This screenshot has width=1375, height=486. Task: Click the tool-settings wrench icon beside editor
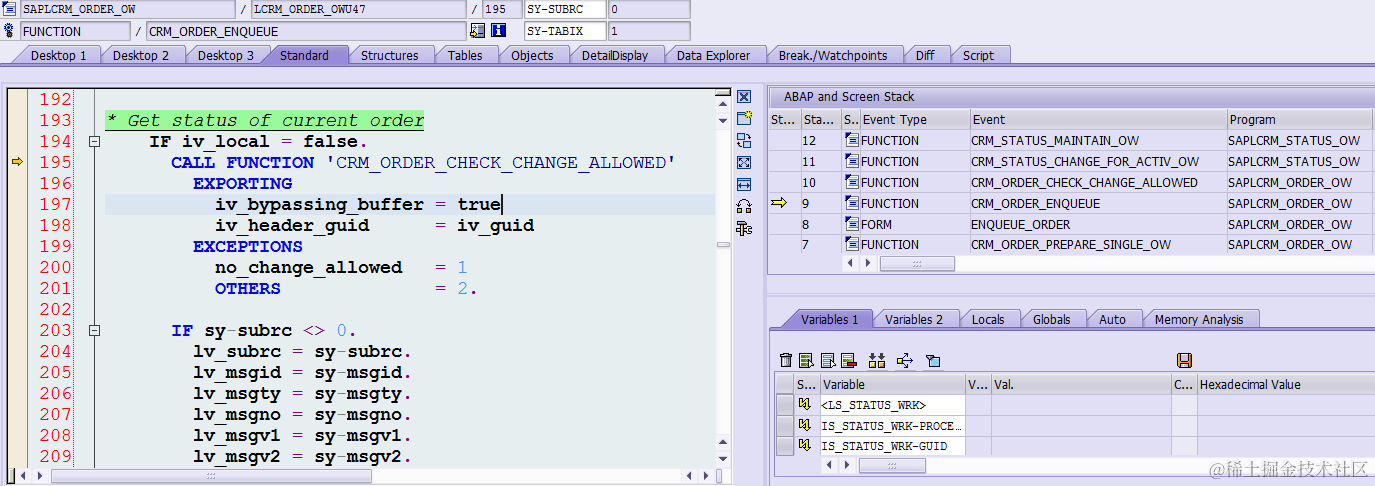pos(743,228)
